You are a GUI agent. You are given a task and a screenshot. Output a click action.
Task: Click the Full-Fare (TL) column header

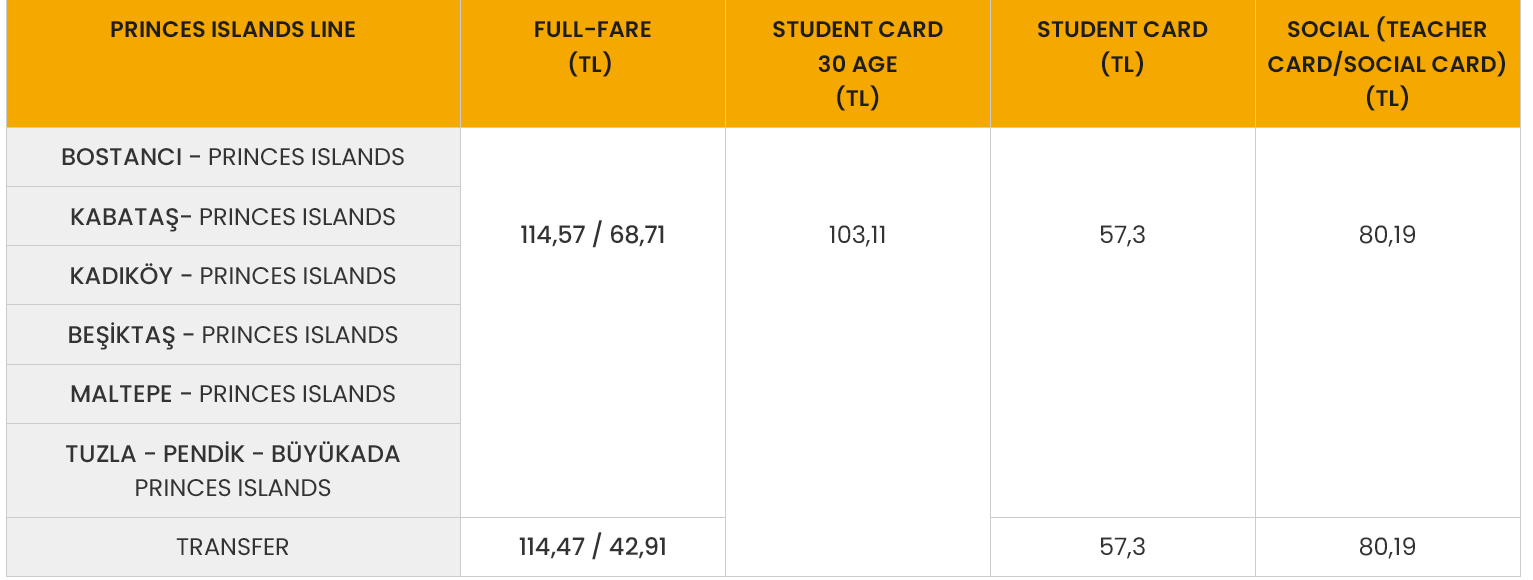click(592, 47)
